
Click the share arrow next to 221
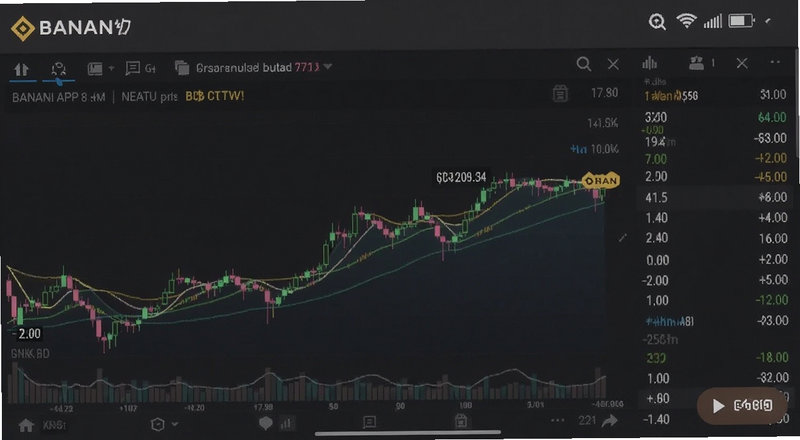[x=610, y=421]
